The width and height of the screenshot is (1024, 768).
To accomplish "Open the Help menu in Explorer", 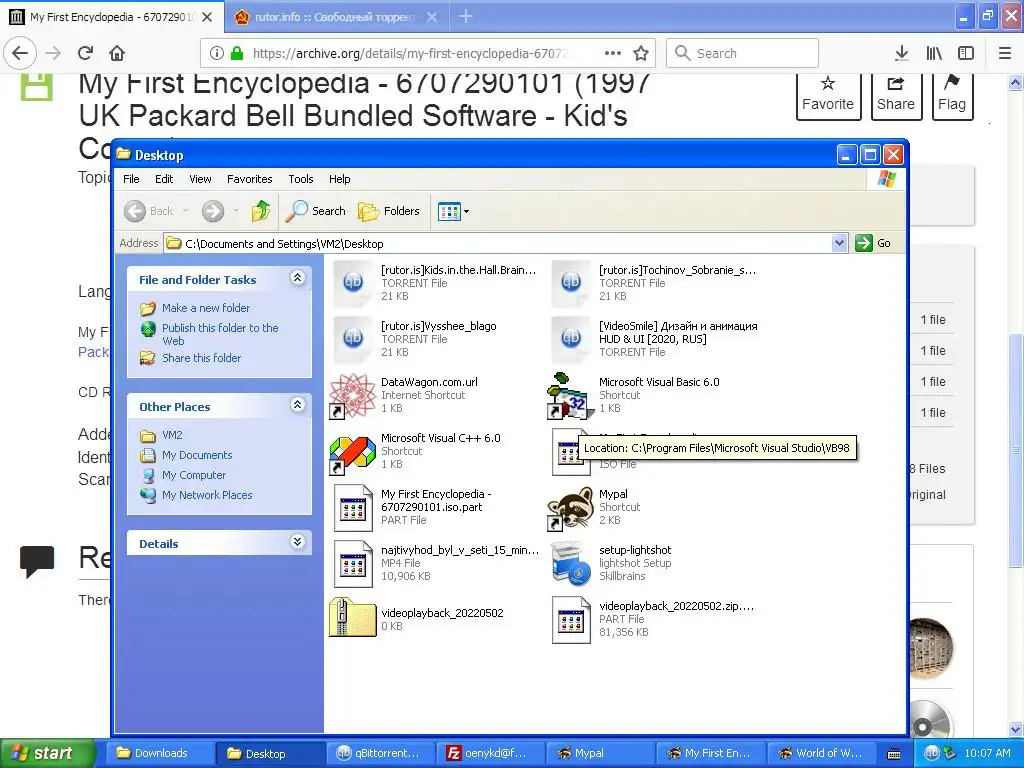I will 340,179.
